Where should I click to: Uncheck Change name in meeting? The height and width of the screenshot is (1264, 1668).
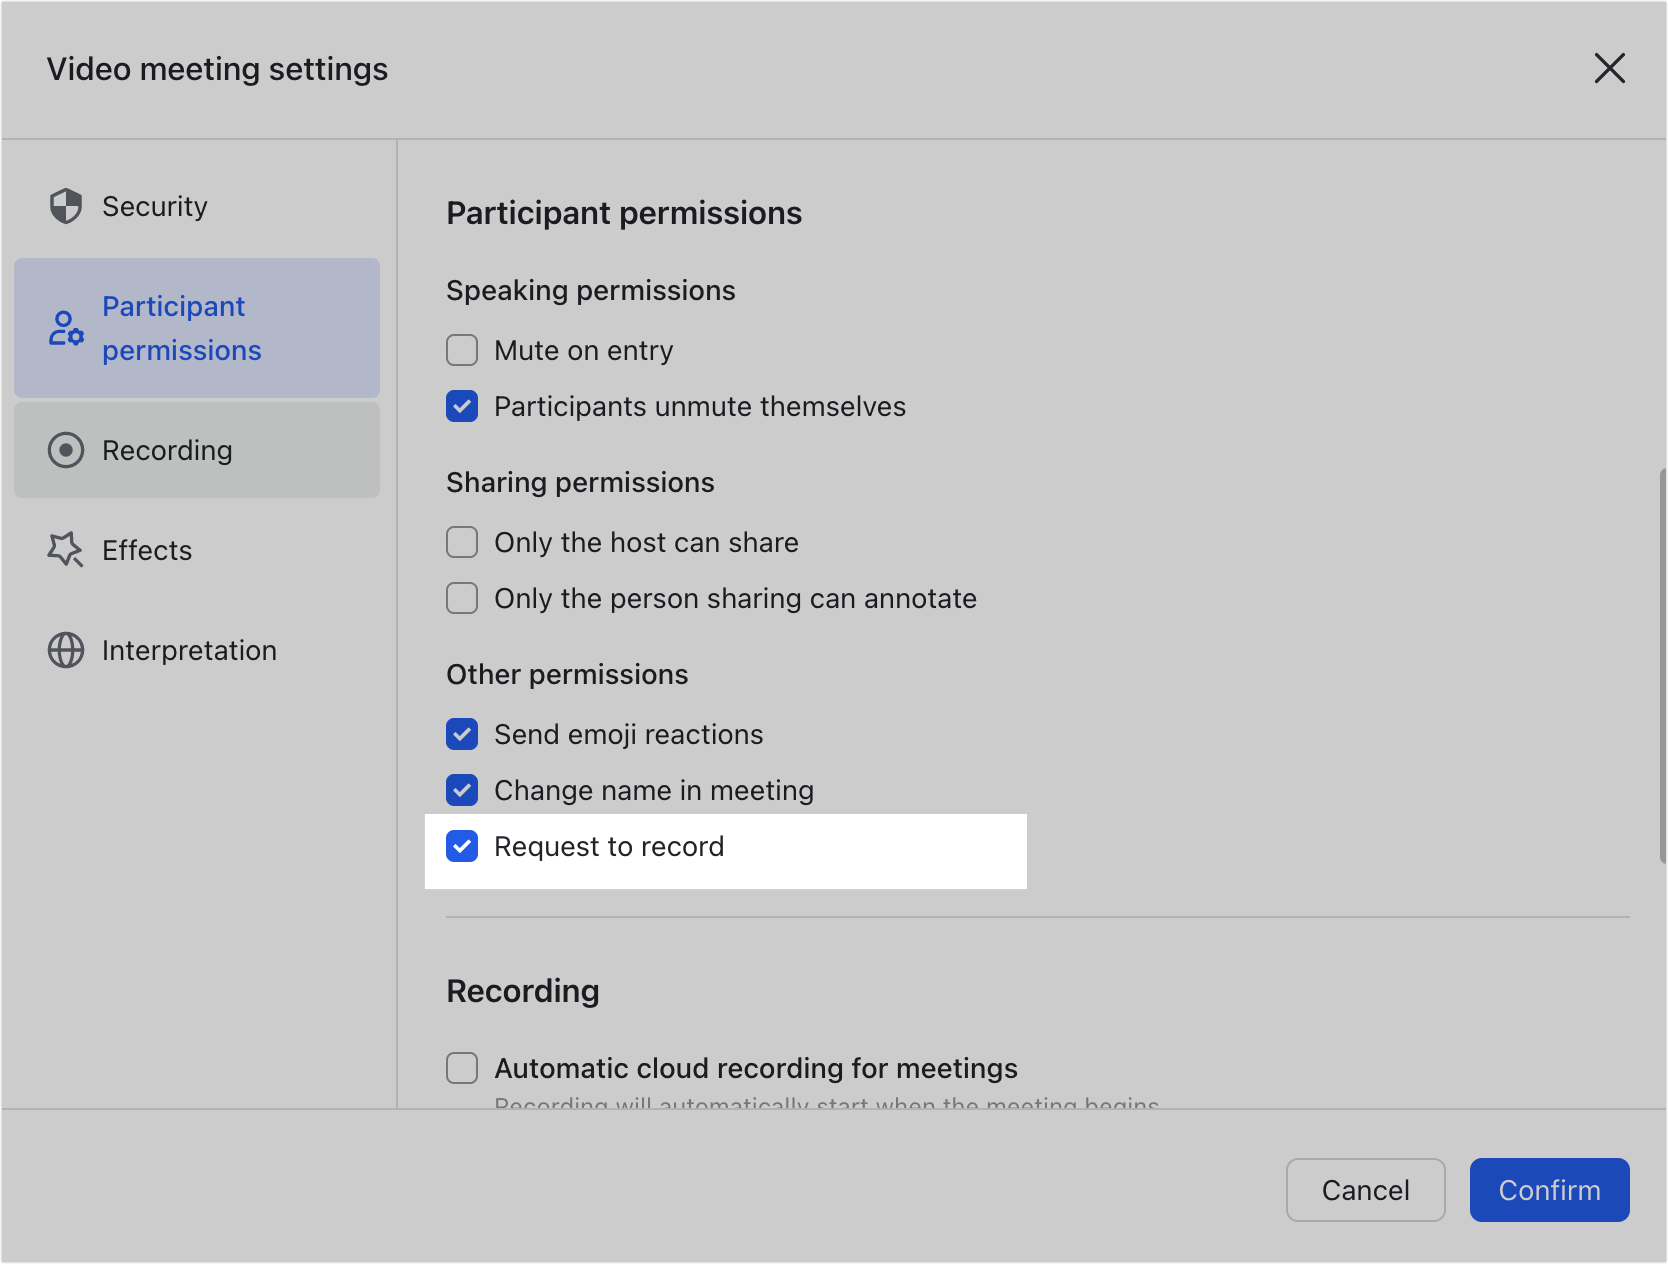click(x=462, y=790)
